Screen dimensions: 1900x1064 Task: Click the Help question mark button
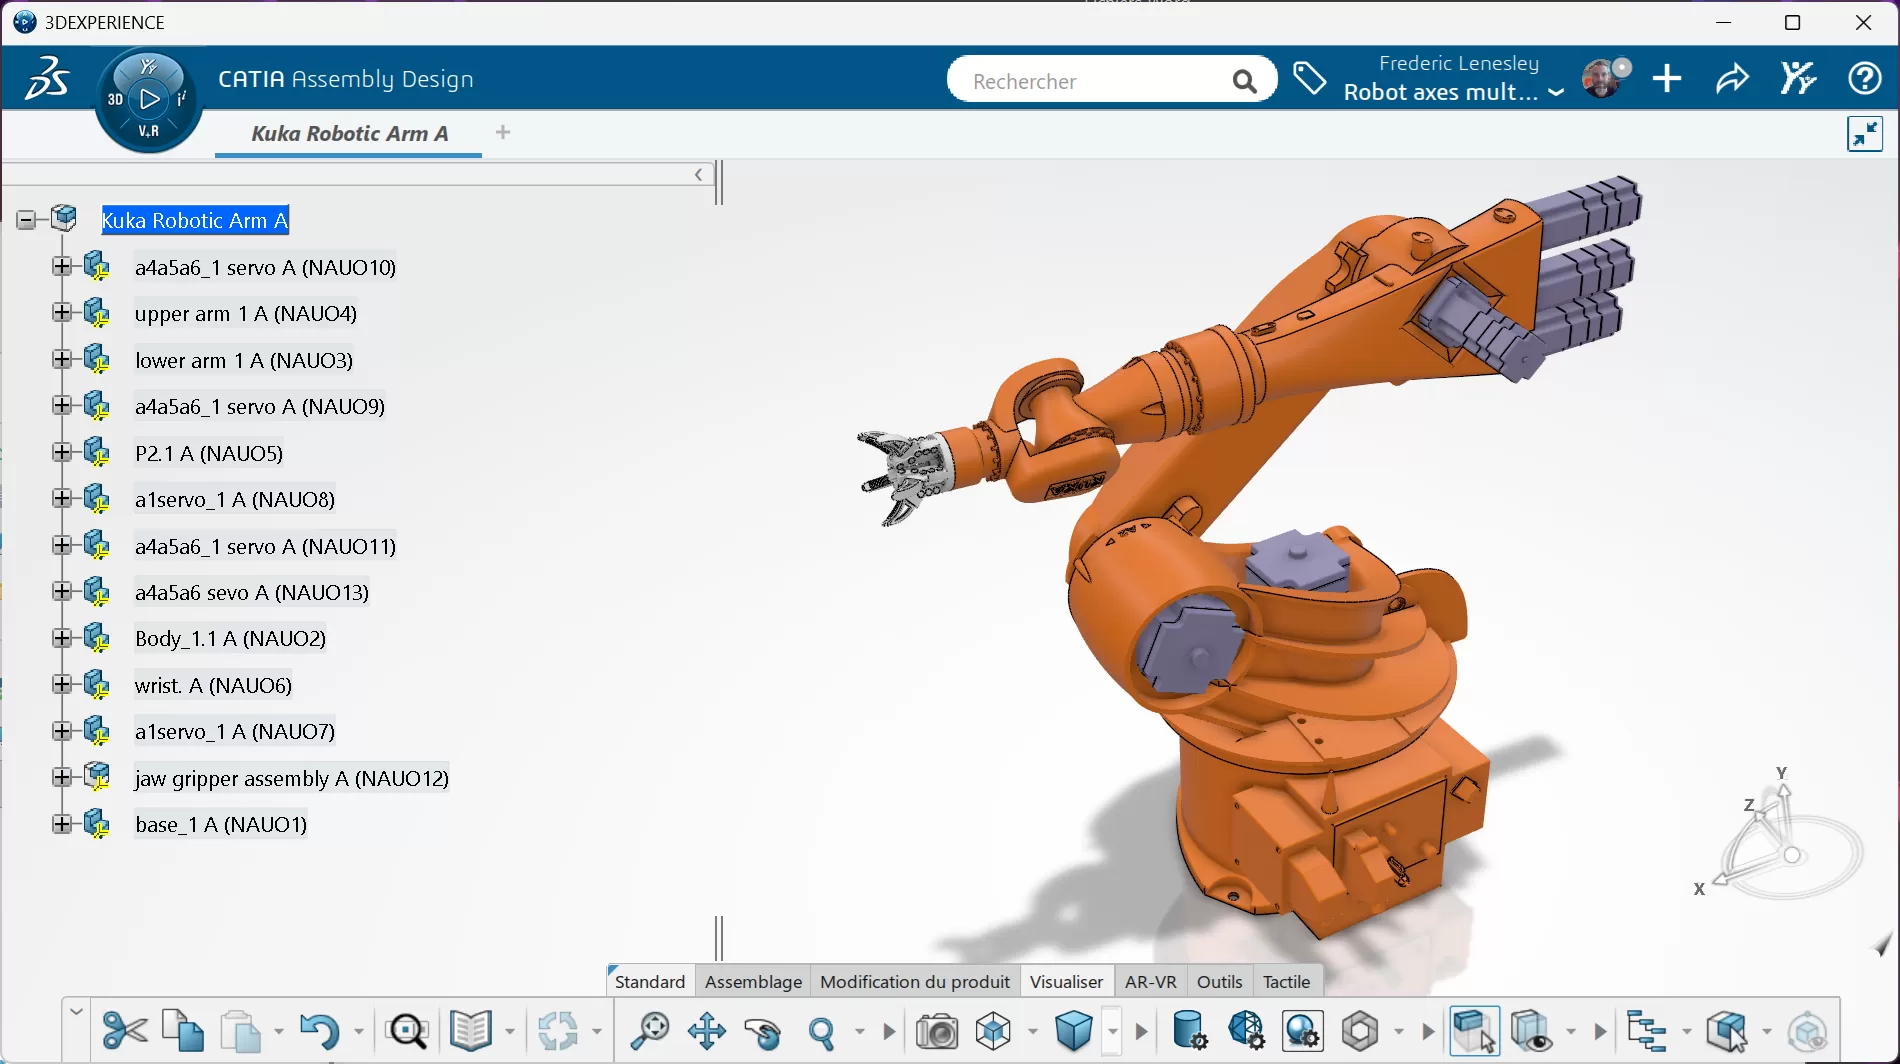(1864, 78)
